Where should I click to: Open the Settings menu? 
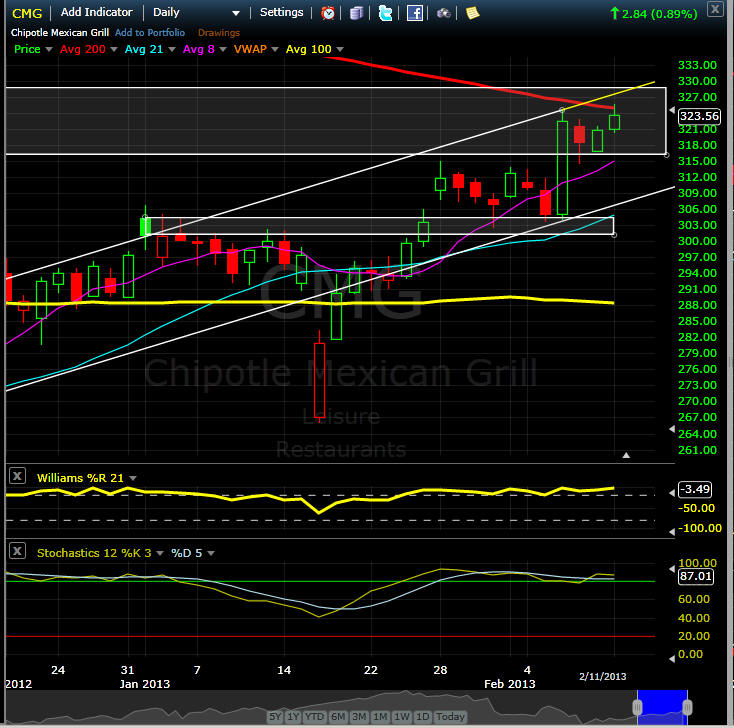[281, 12]
